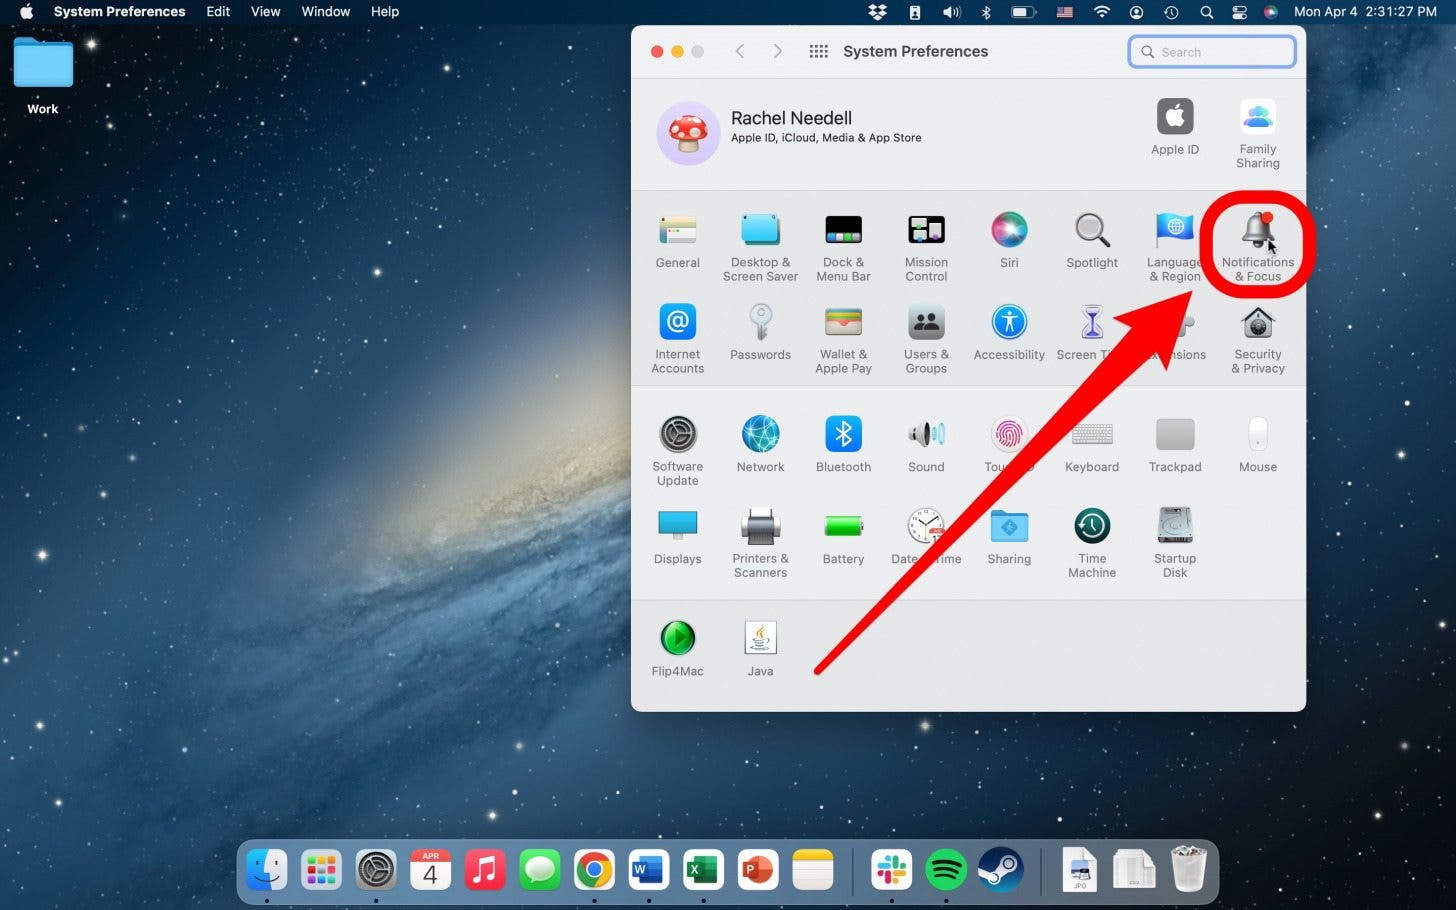The height and width of the screenshot is (910, 1456).
Task: Go back using the back navigation arrow
Action: tap(740, 51)
